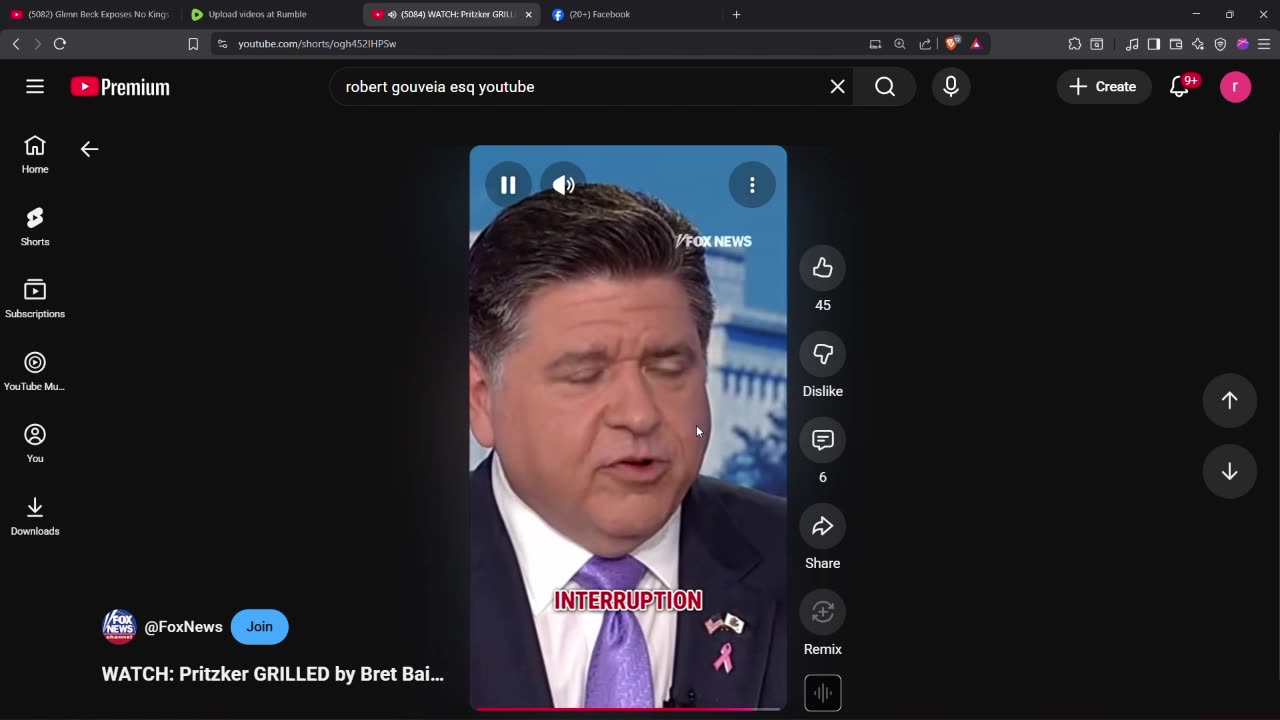Open the FoxNews channel avatar
This screenshot has height=720, width=1280.
coord(119,627)
